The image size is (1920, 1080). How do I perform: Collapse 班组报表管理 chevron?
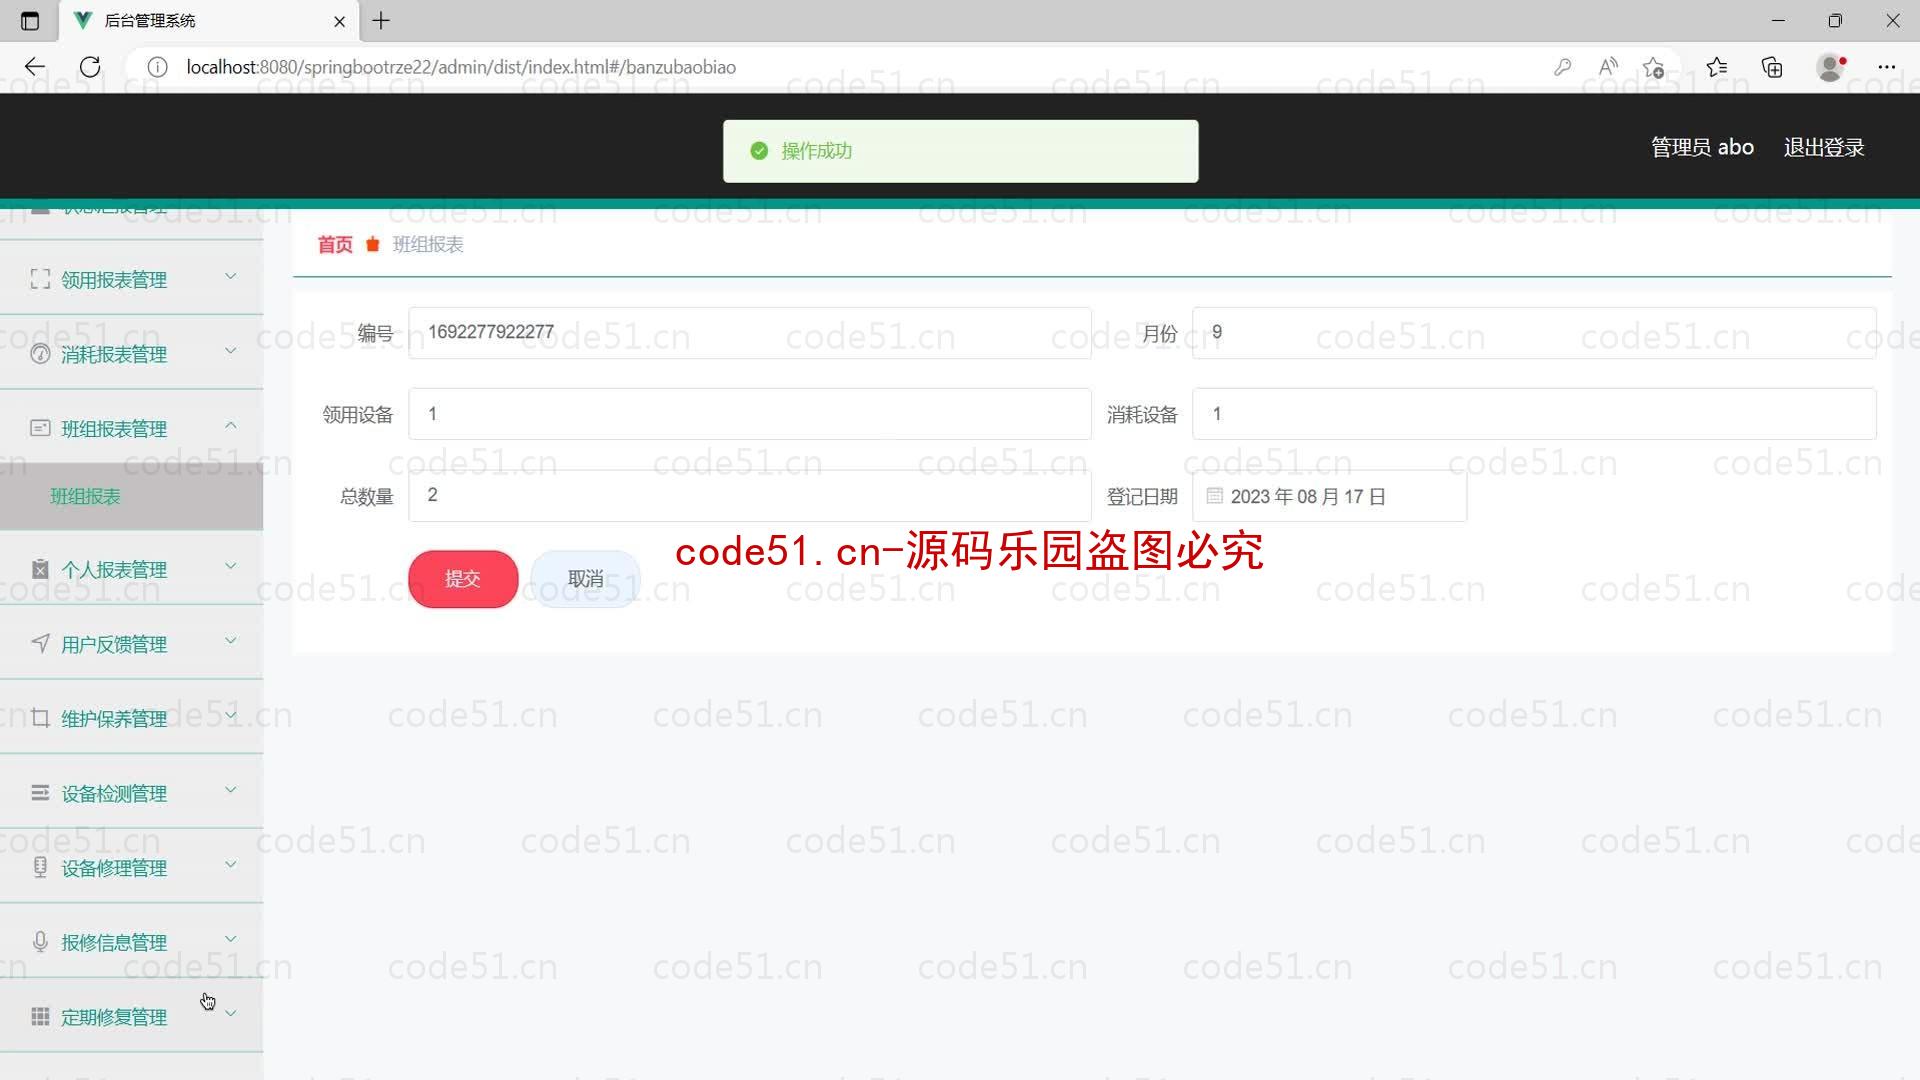(231, 425)
